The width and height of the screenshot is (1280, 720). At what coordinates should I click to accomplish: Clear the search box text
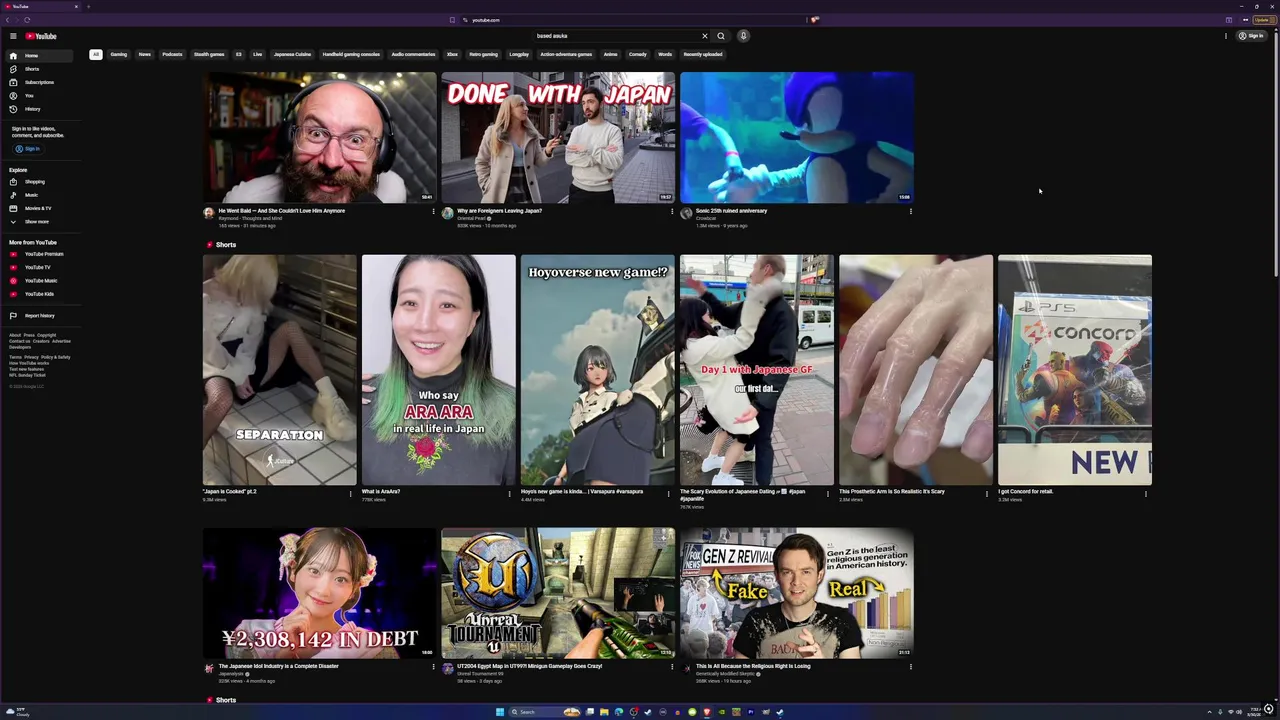click(x=704, y=36)
